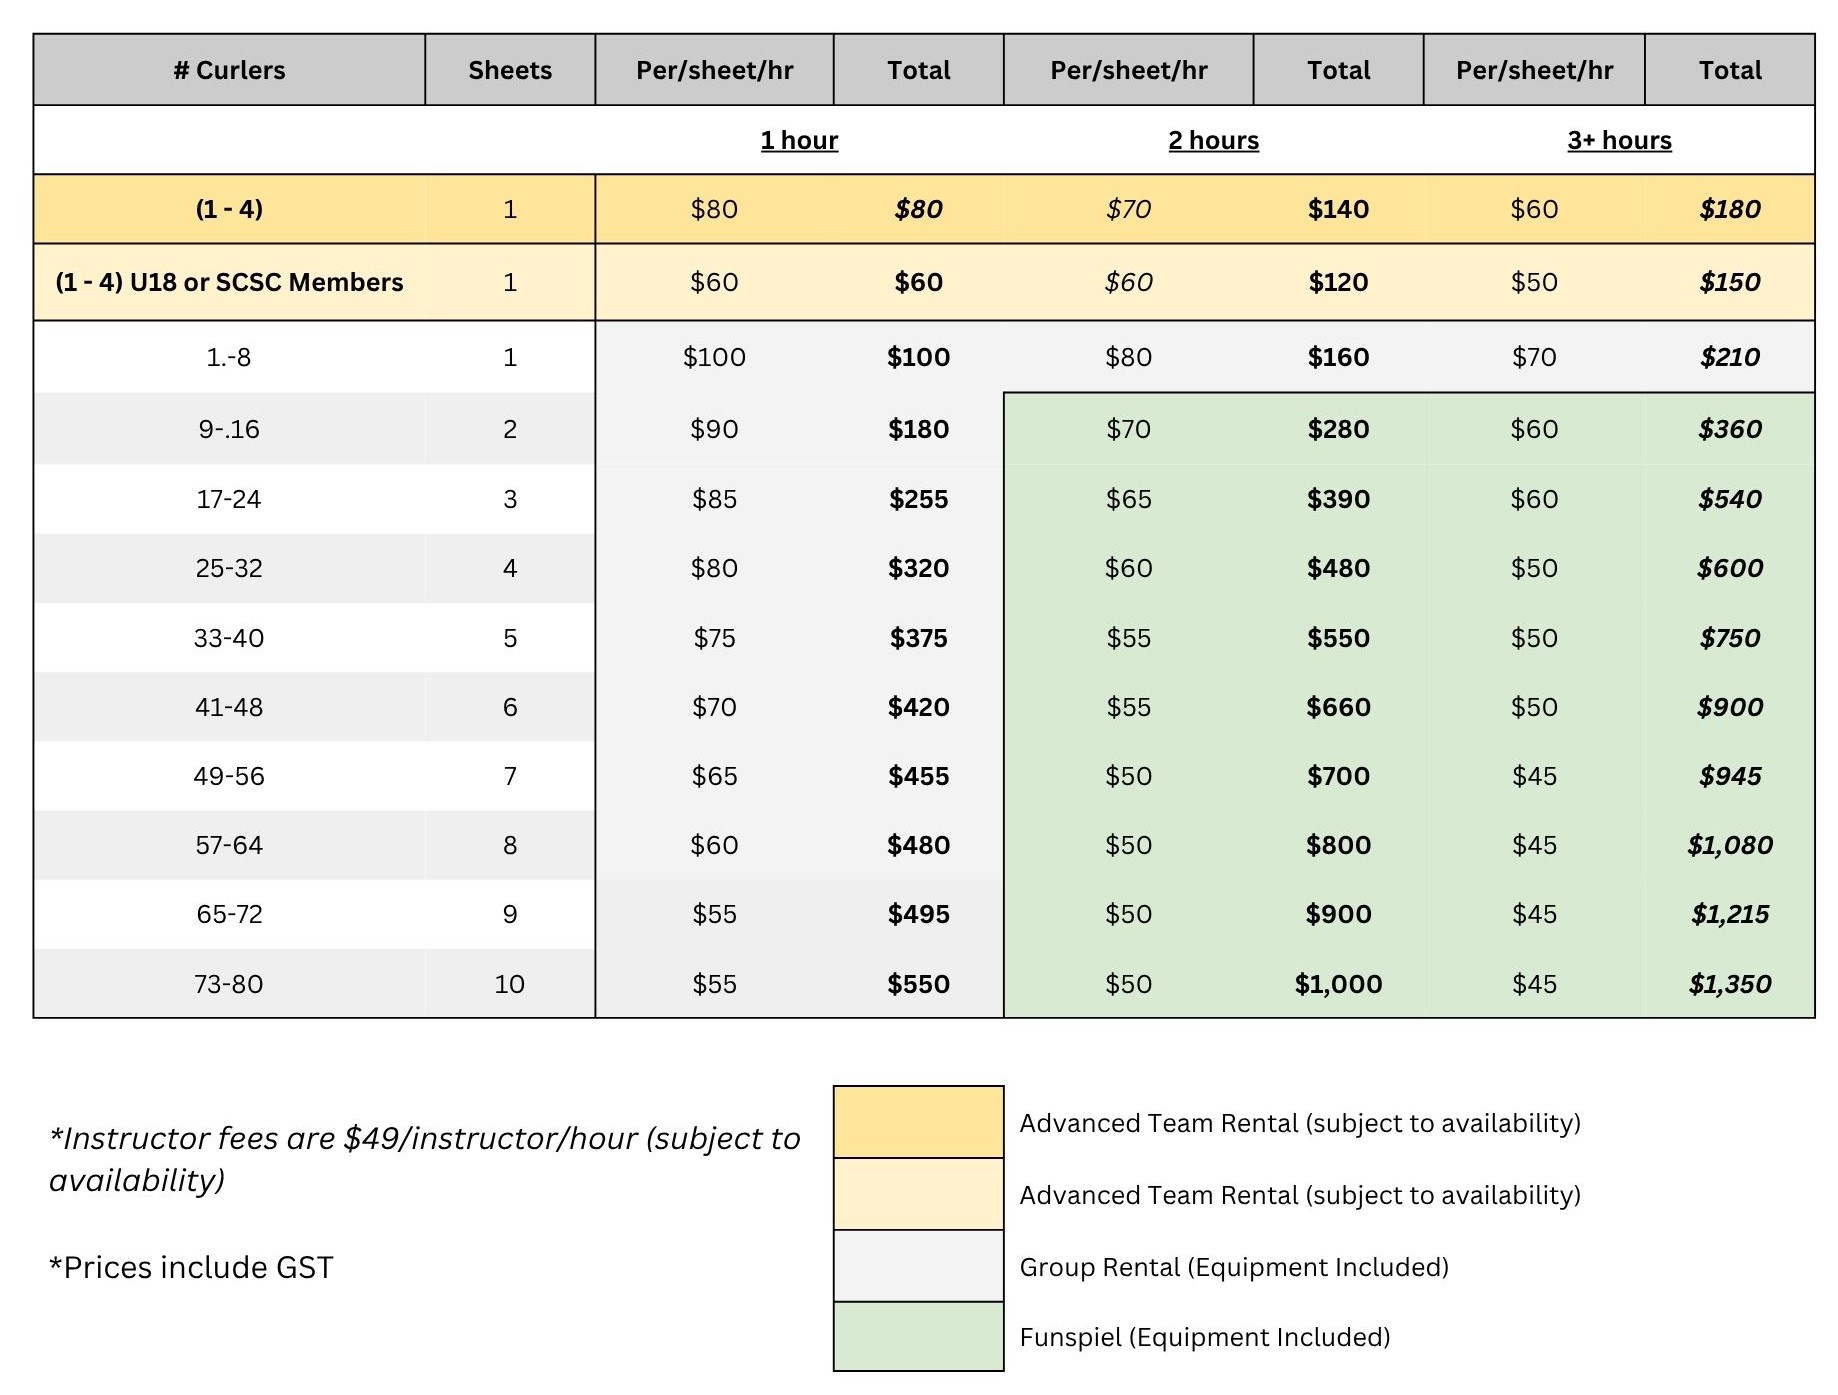Screen dimensions: 1838x1395
Task: Select the $255 total for 17-24 curlers
Action: pyautogui.click(x=918, y=499)
